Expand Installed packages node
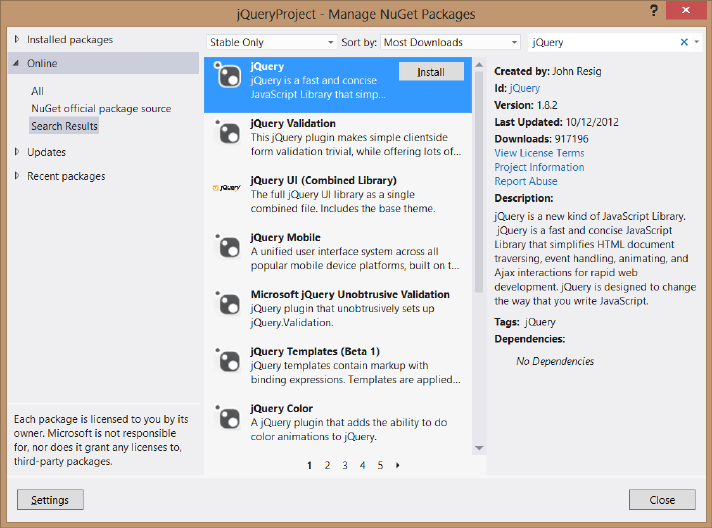Screen dimensions: 712x528 coord(17,39)
